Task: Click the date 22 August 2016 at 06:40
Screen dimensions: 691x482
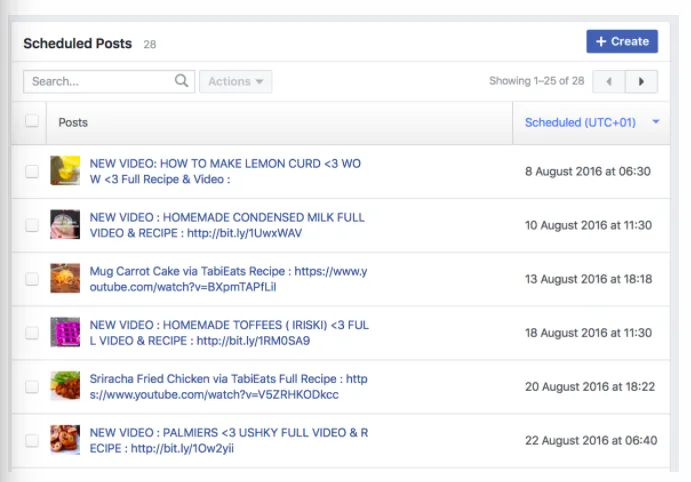Action: click(591, 440)
